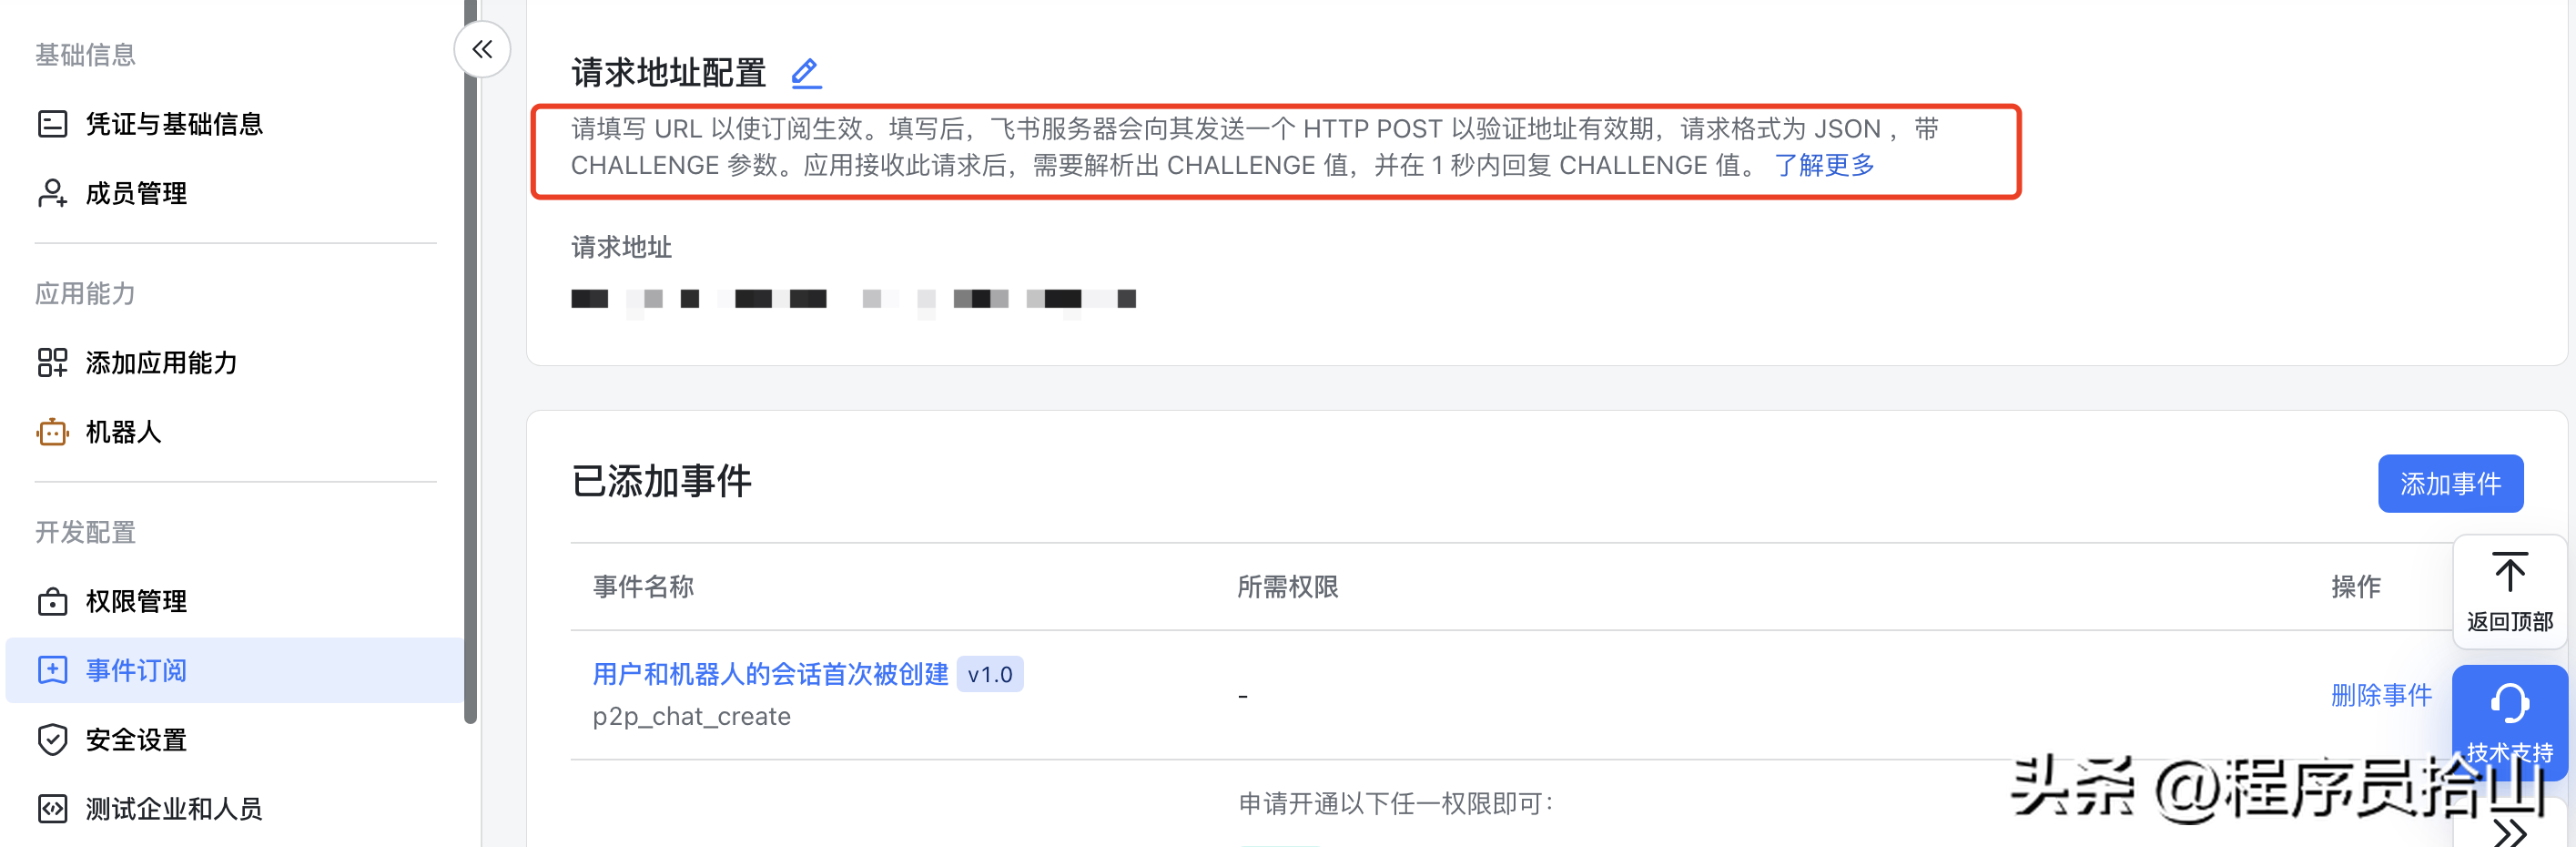
Task: Click the 添加应用能力 add capability icon
Action: [52, 362]
